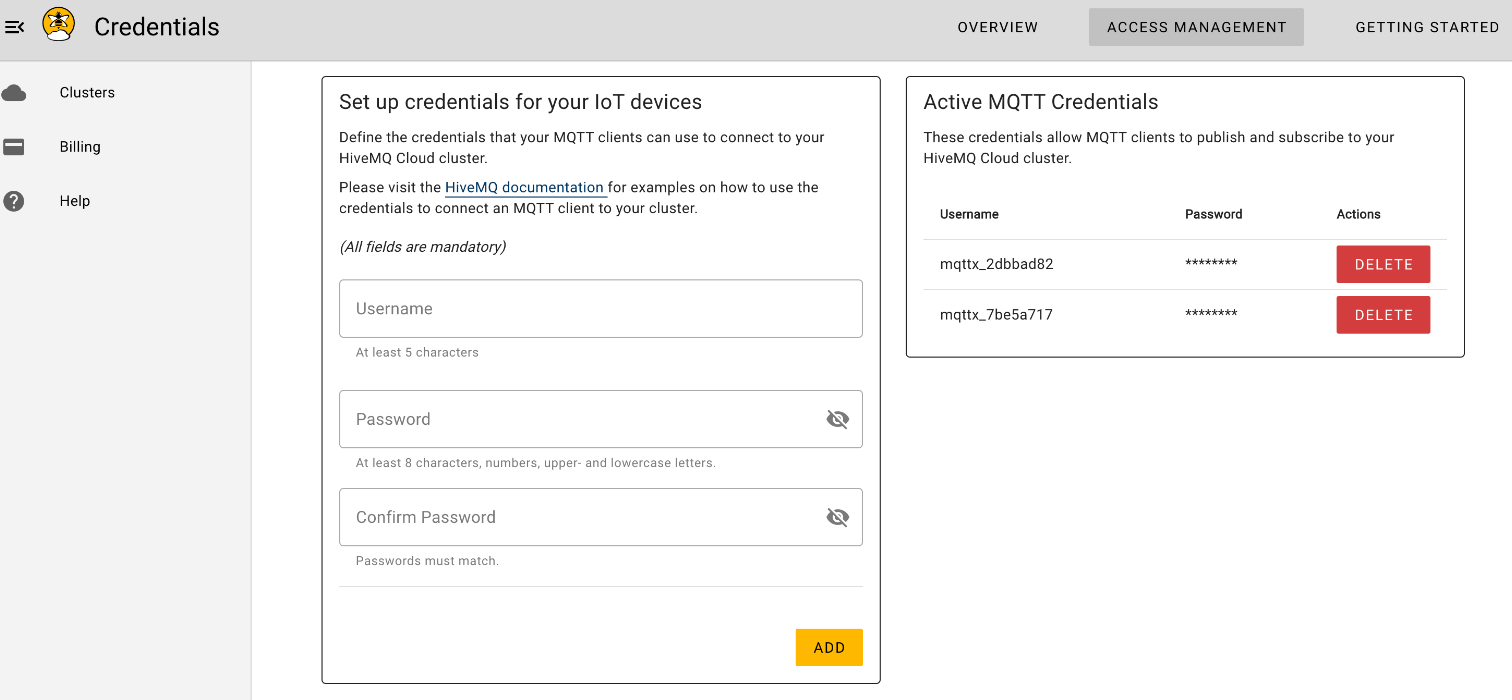Open Clusters from the sidebar

(87, 93)
